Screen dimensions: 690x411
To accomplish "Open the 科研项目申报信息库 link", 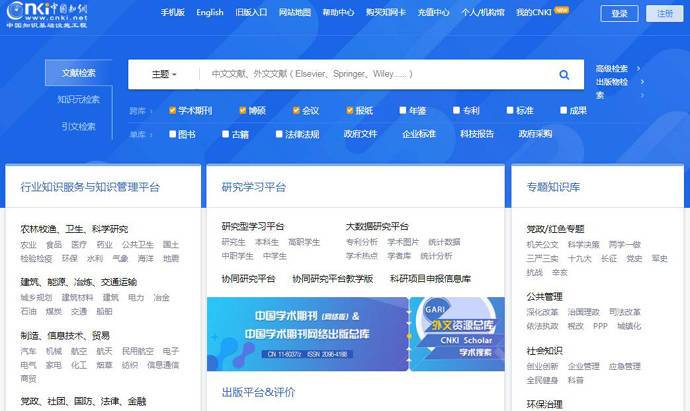I will tap(430, 279).
